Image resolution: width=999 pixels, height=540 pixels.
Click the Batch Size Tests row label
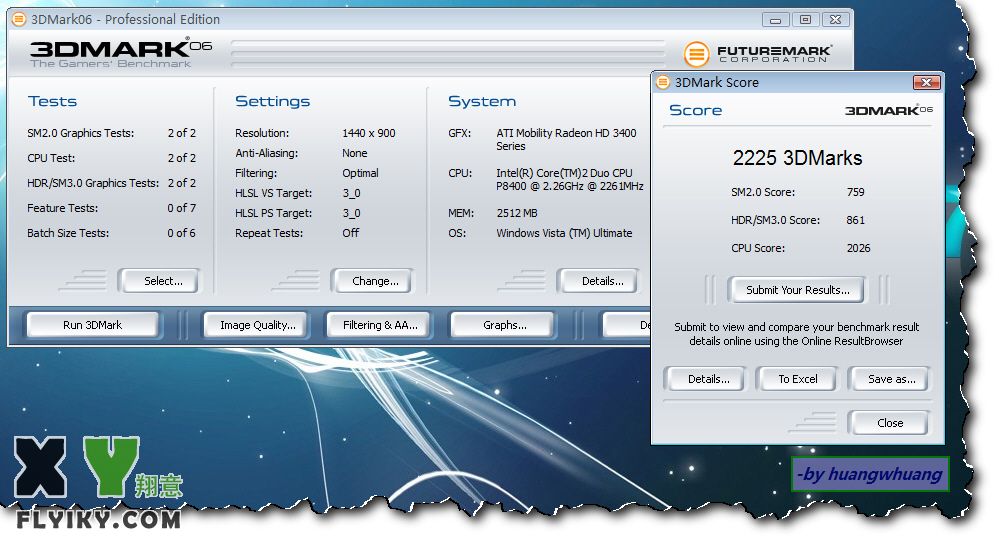tap(68, 233)
